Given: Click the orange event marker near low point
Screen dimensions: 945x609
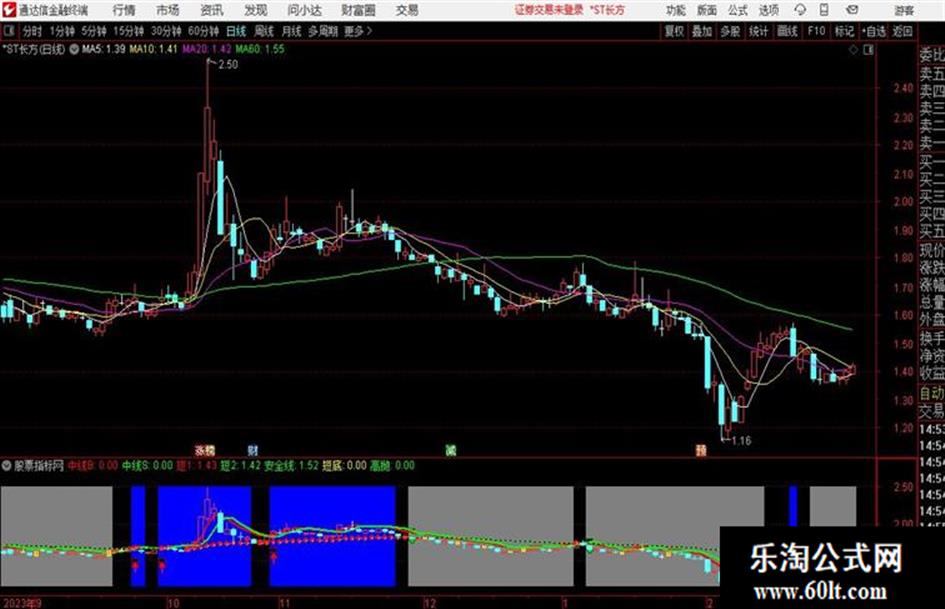Looking at the screenshot, I should pyautogui.click(x=701, y=450).
